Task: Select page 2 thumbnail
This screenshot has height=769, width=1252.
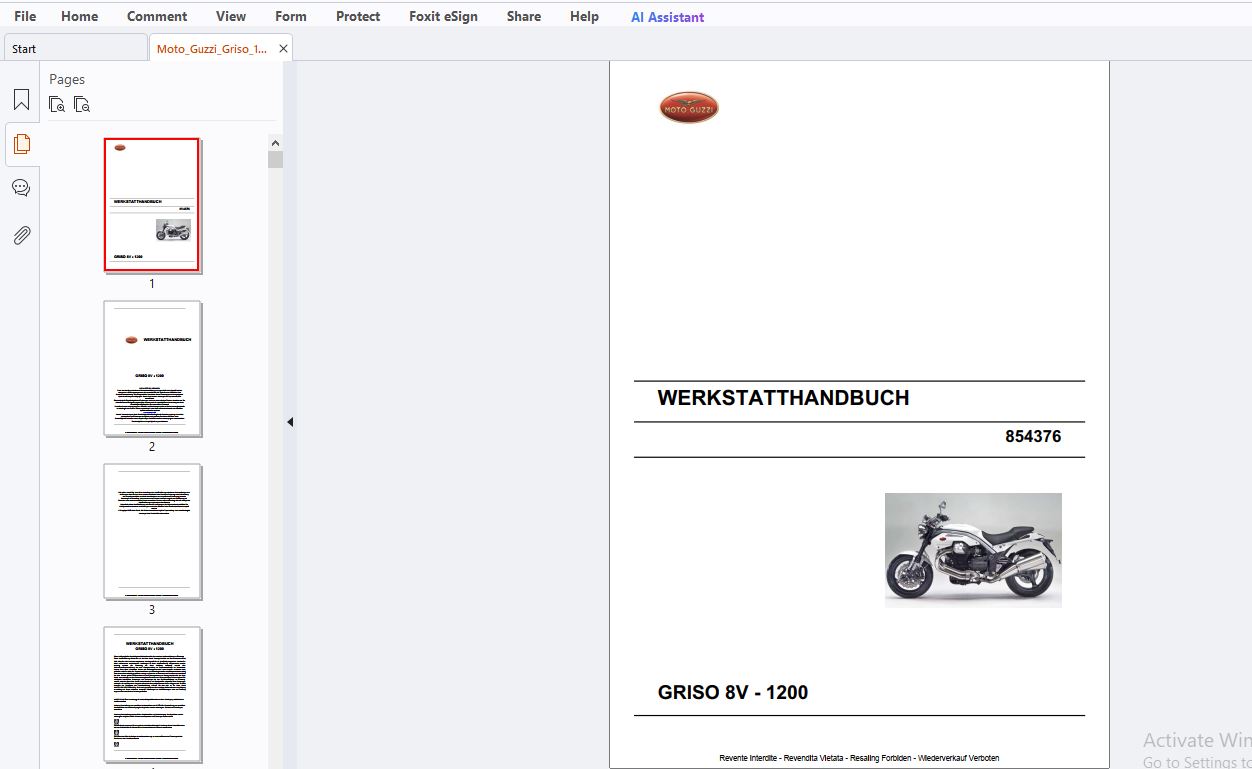Action: 152,368
